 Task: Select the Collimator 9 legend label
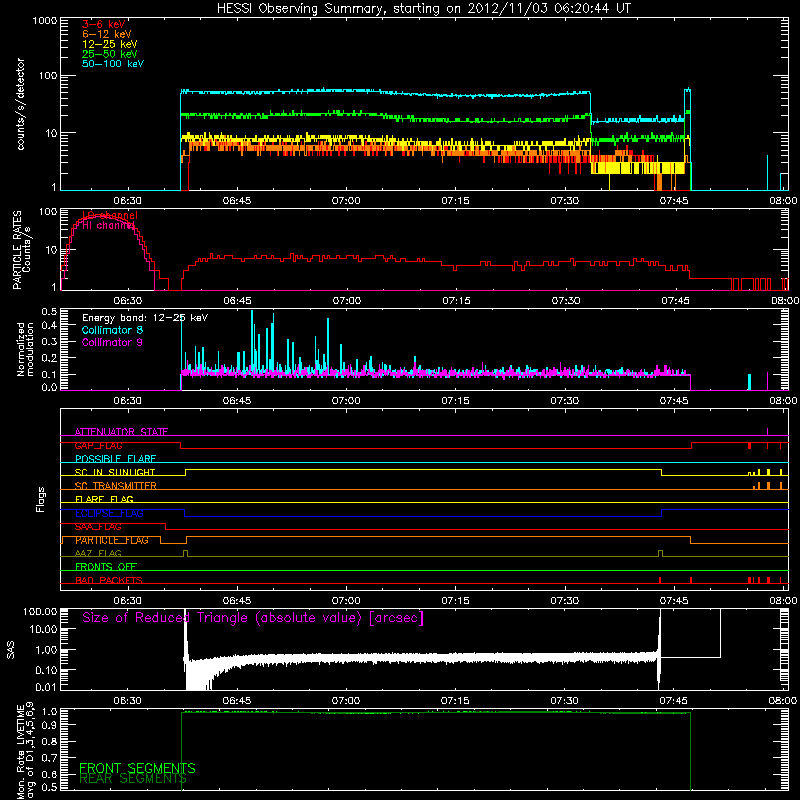pos(112,342)
